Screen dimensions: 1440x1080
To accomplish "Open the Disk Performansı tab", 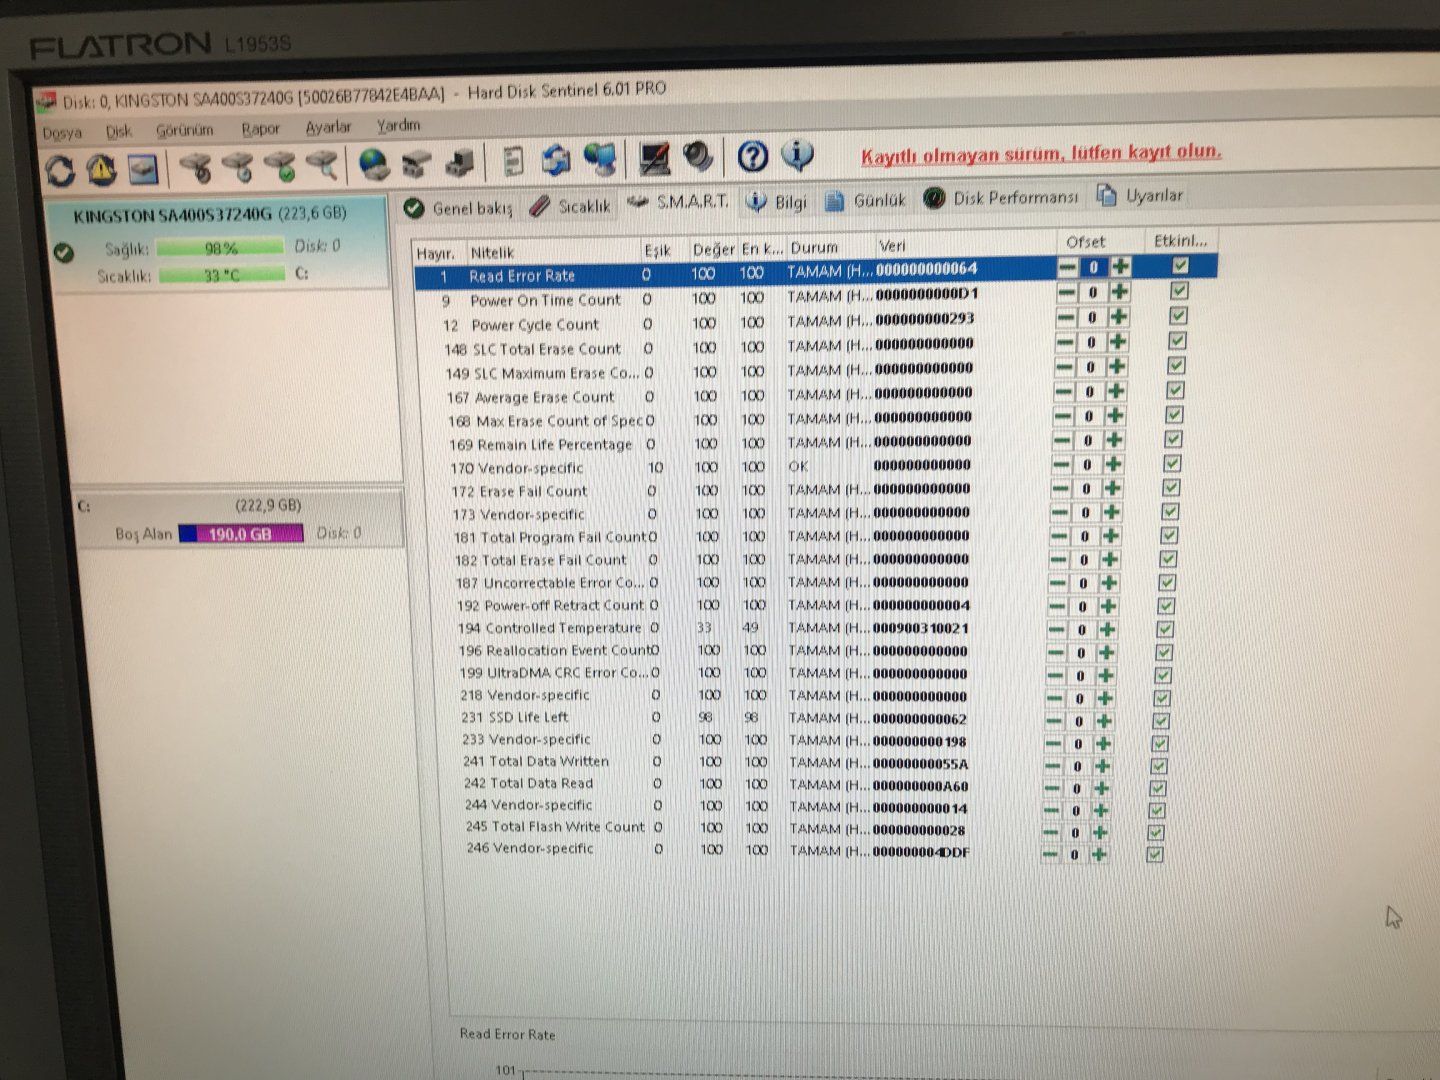I will click(1001, 198).
